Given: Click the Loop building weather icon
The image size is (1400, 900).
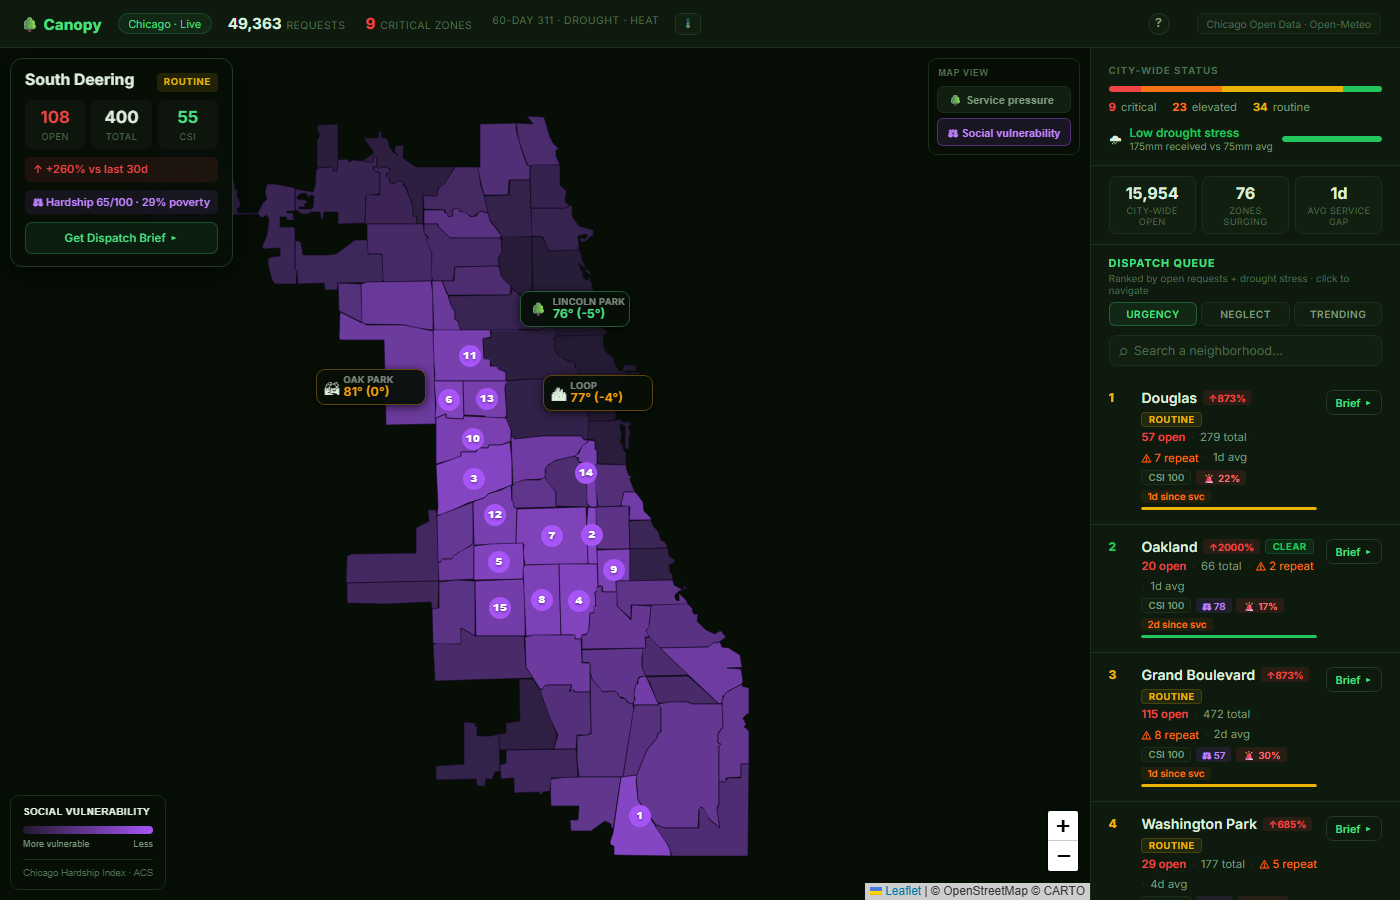Looking at the screenshot, I should click(559, 394).
